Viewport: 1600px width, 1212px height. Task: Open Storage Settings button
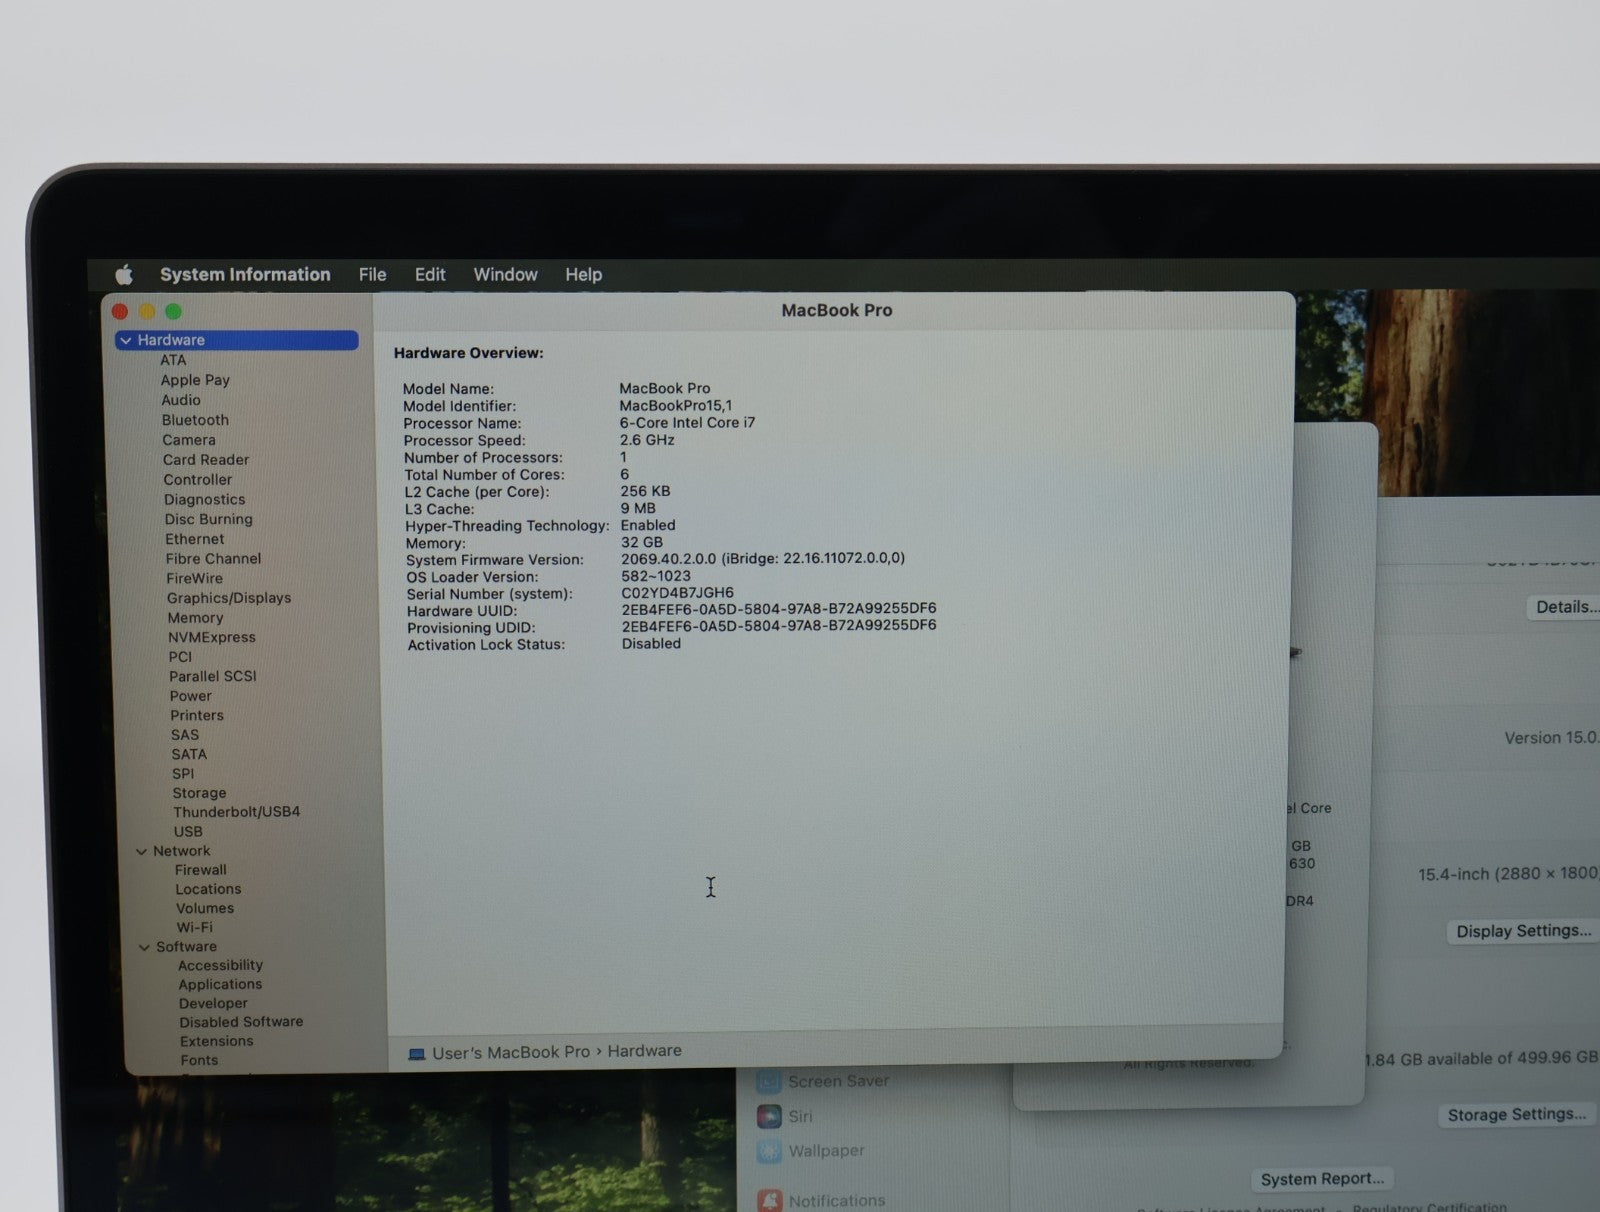(1516, 1115)
